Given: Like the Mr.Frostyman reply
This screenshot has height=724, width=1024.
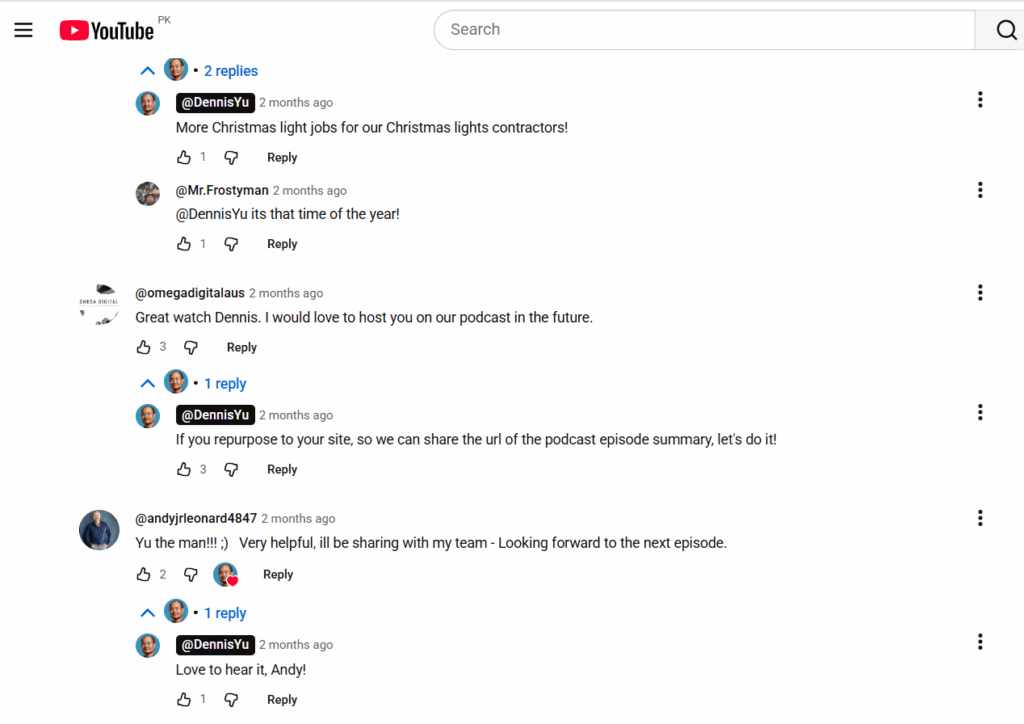Looking at the screenshot, I should pos(184,244).
